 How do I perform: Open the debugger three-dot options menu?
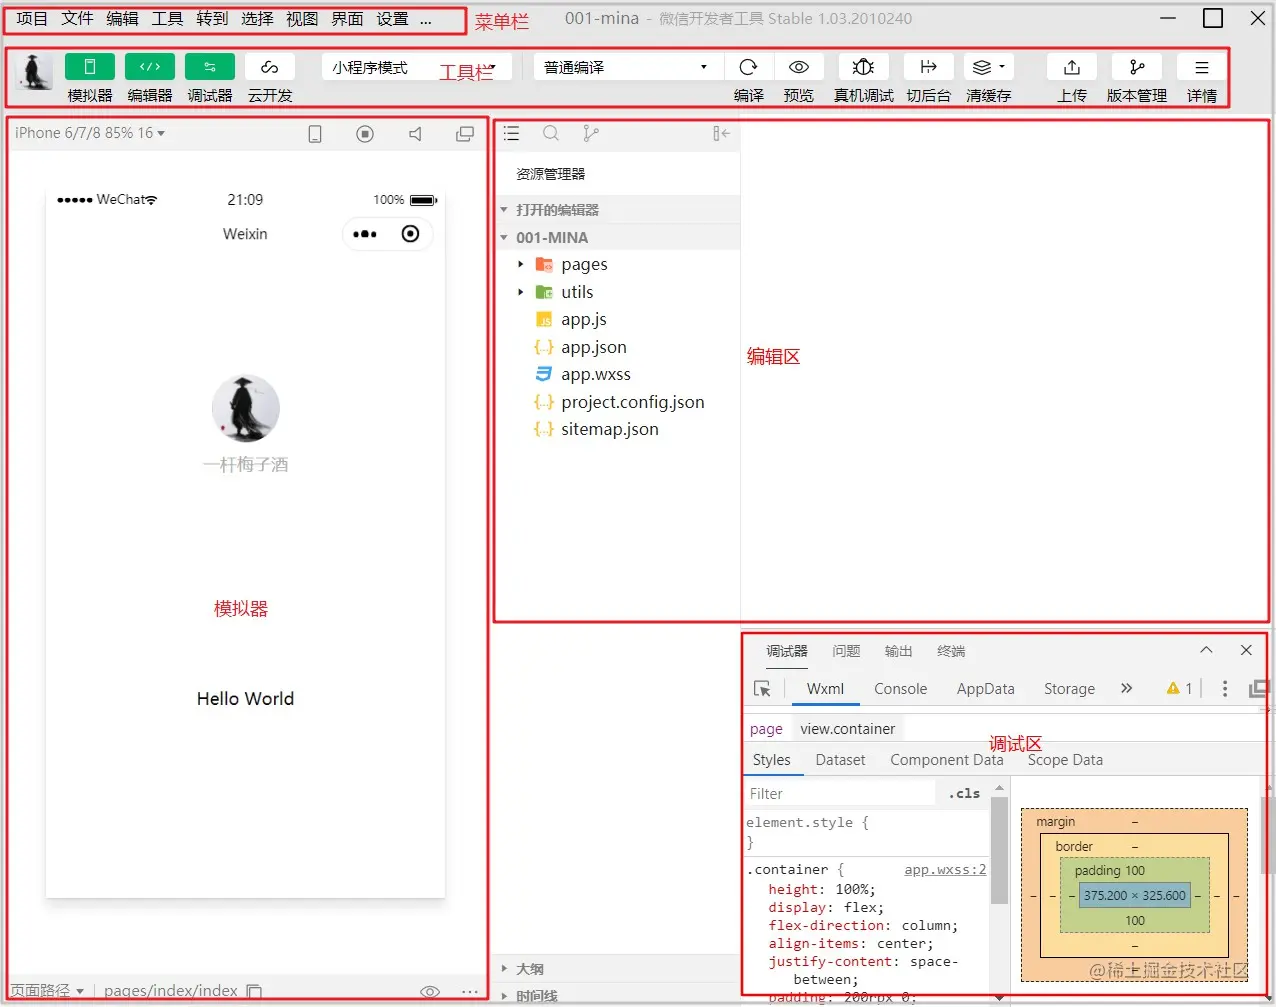(x=1225, y=688)
